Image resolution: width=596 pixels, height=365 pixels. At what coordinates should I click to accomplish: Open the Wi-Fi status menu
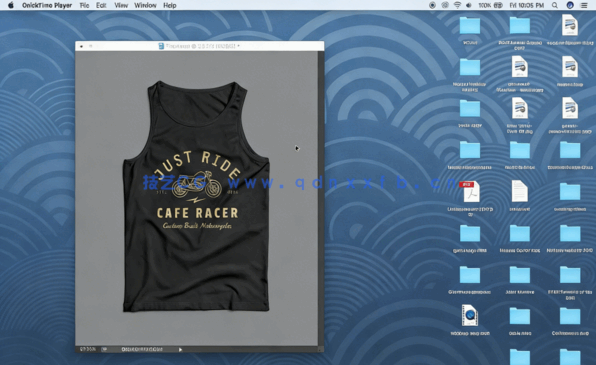pyautogui.click(x=458, y=5)
